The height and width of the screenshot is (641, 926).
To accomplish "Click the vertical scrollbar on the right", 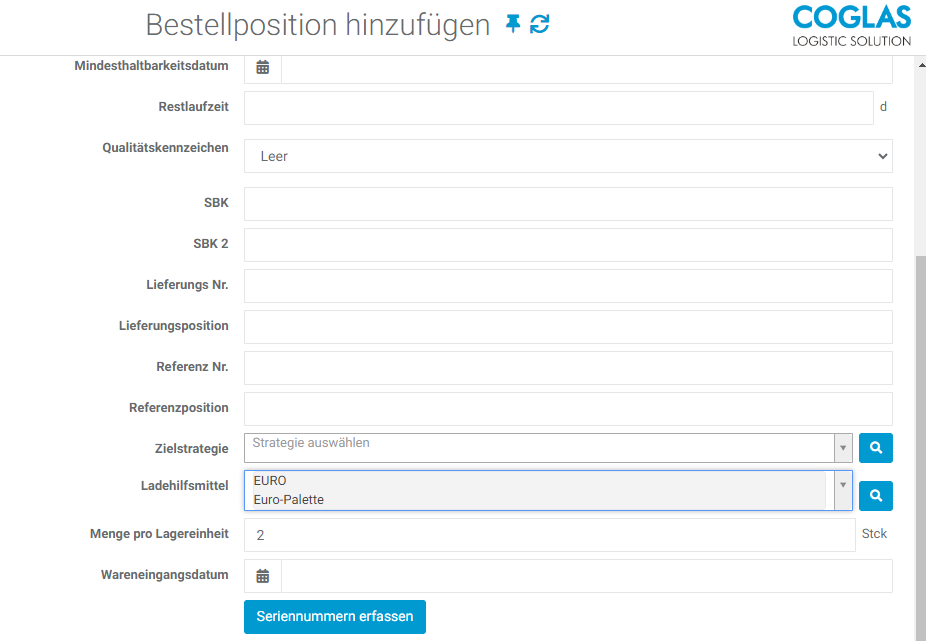I will point(920,400).
